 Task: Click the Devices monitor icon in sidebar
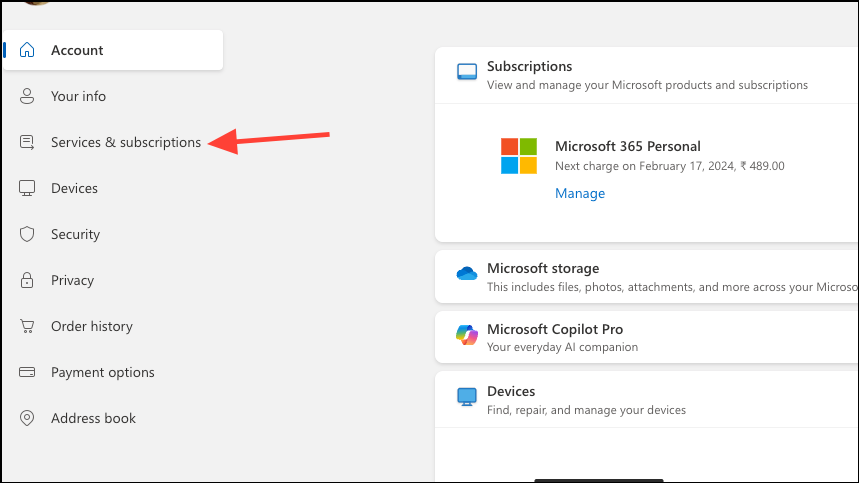27,188
